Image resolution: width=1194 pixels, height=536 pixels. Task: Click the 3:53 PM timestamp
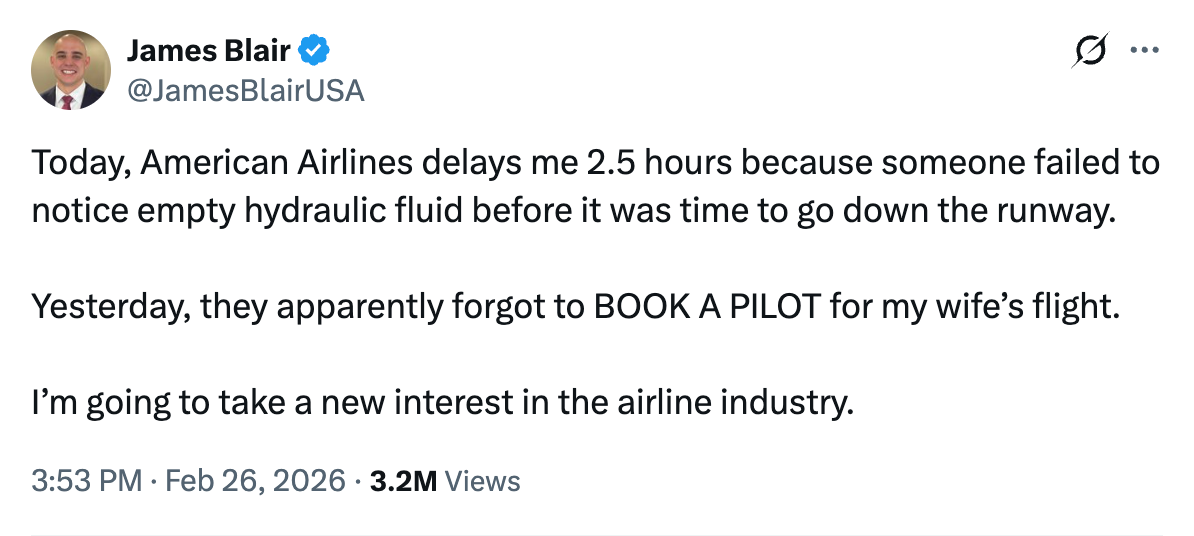click(x=87, y=481)
